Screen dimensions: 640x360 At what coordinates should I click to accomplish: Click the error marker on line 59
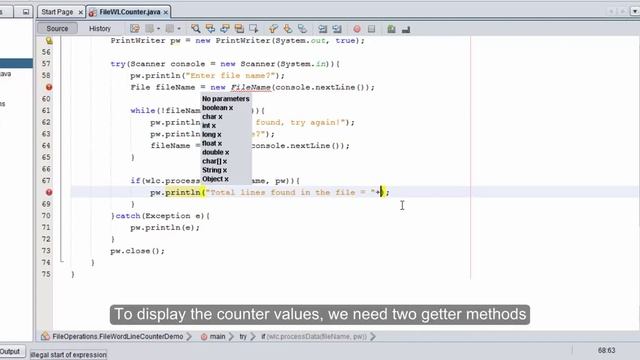pos(49,87)
